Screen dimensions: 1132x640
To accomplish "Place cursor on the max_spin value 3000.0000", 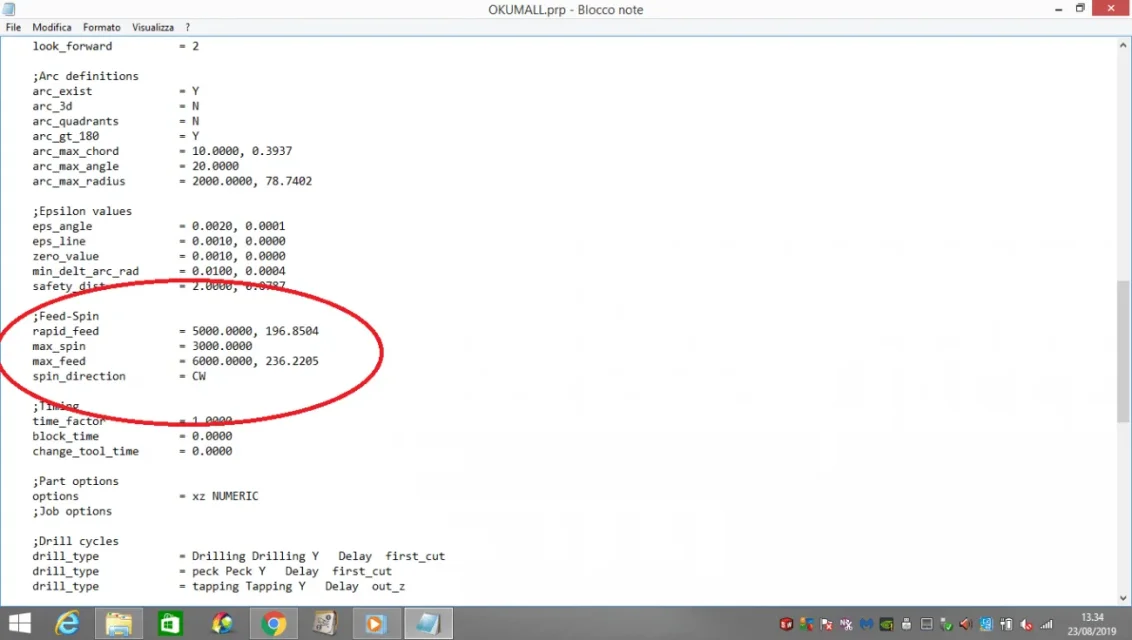I will [x=222, y=346].
